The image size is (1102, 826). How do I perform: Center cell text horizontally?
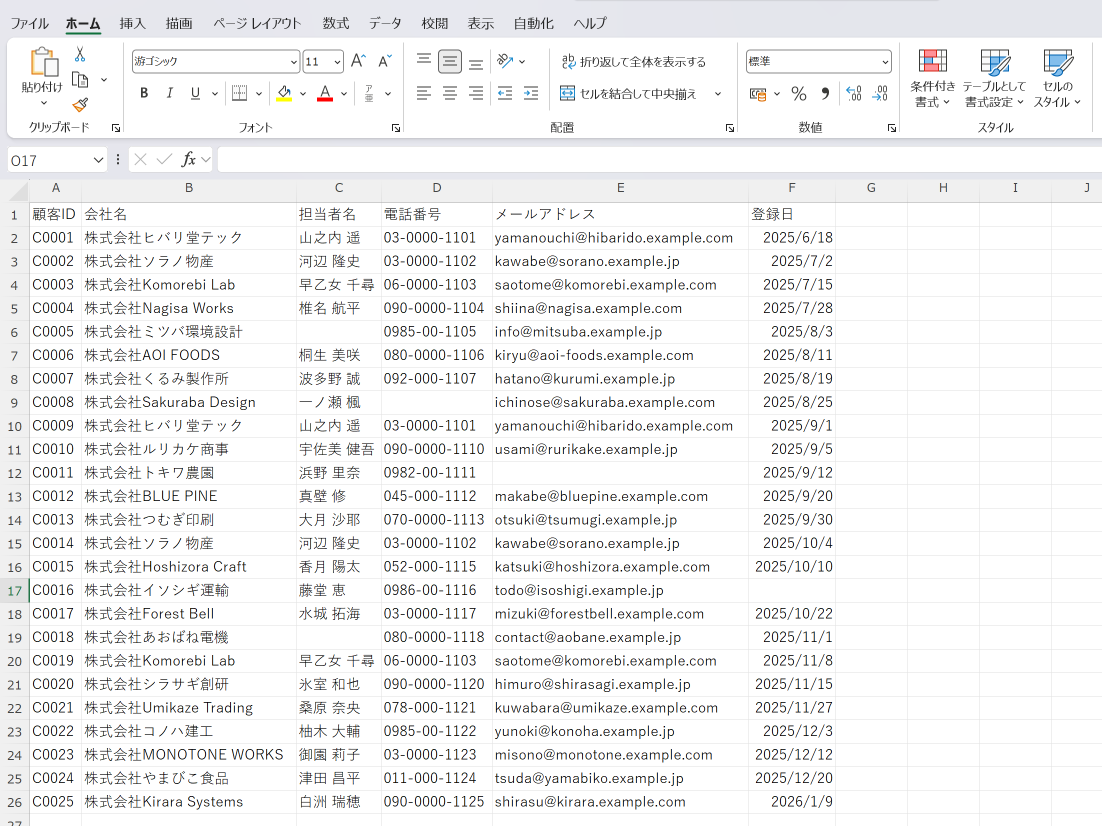coord(450,93)
